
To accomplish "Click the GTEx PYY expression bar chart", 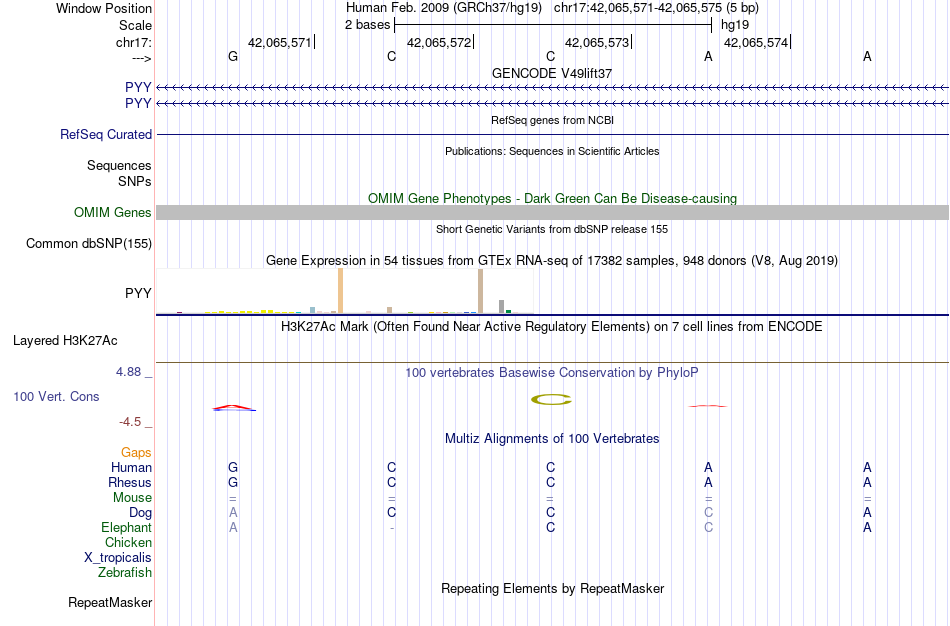I will tap(345, 291).
